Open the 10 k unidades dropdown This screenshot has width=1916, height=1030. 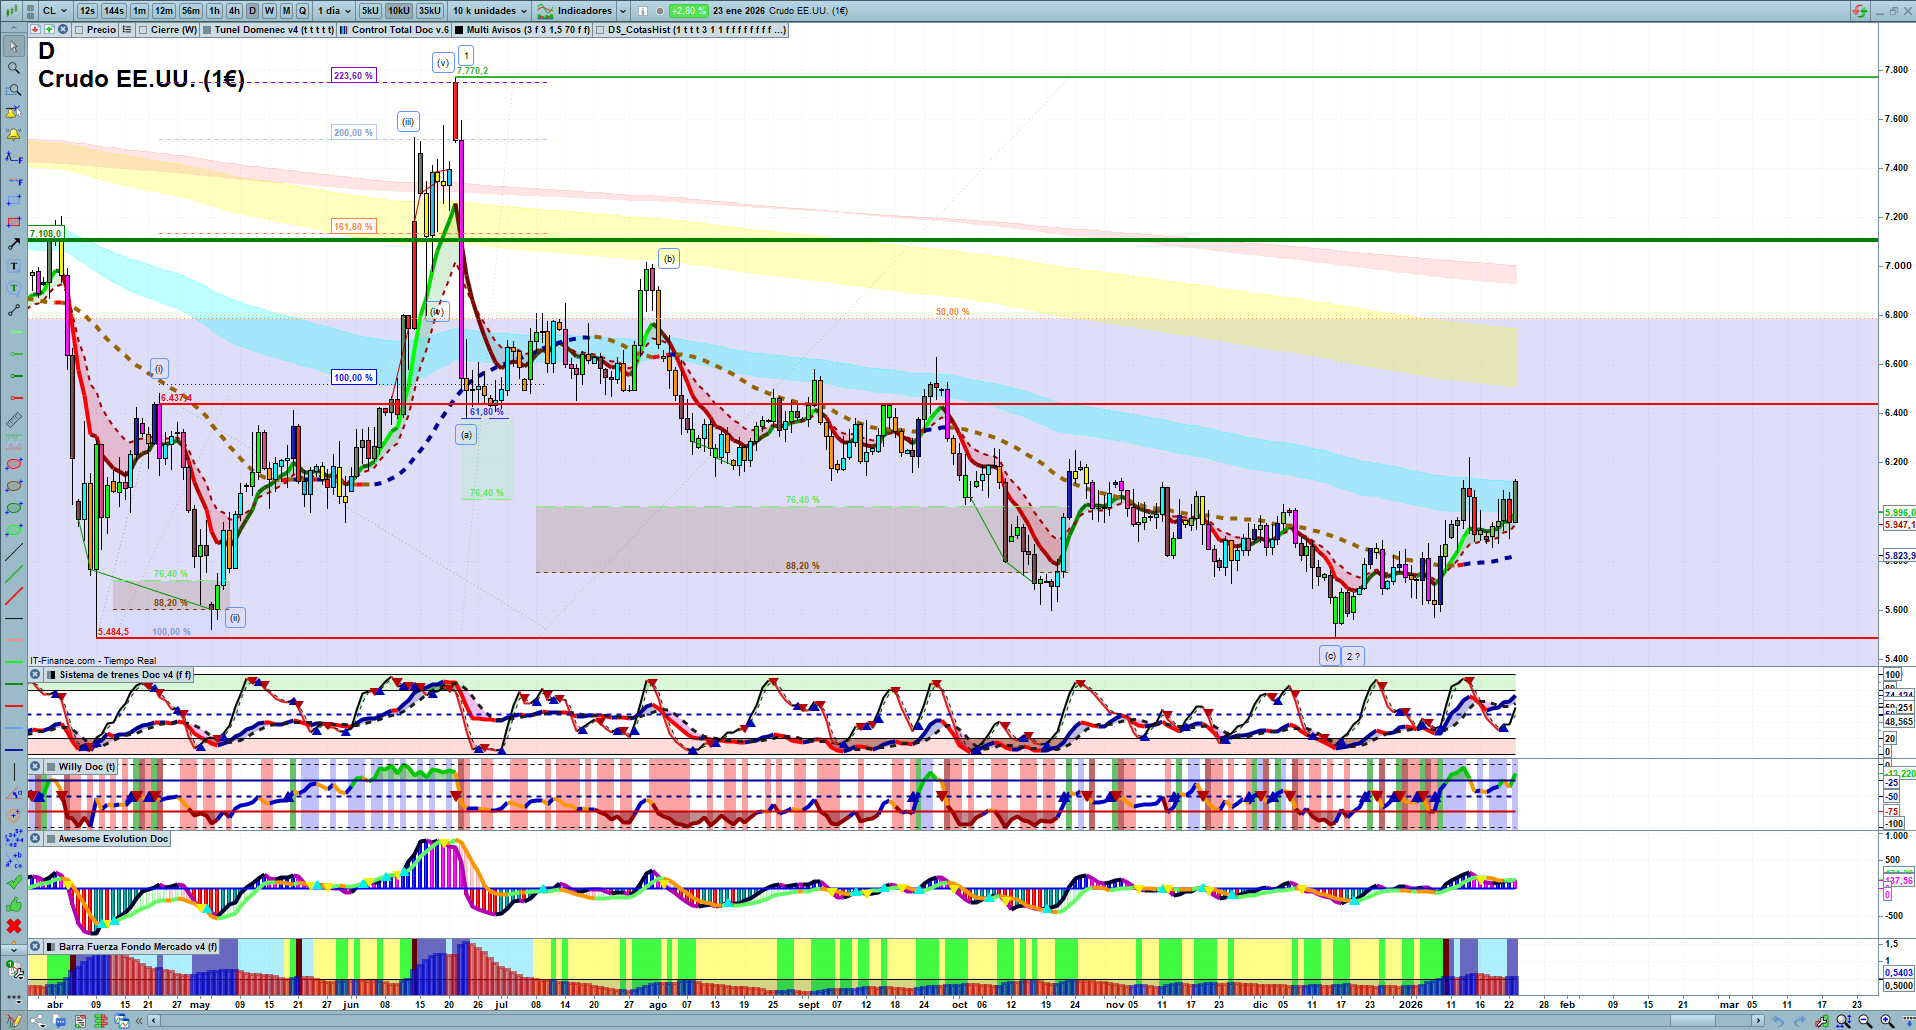coord(490,11)
